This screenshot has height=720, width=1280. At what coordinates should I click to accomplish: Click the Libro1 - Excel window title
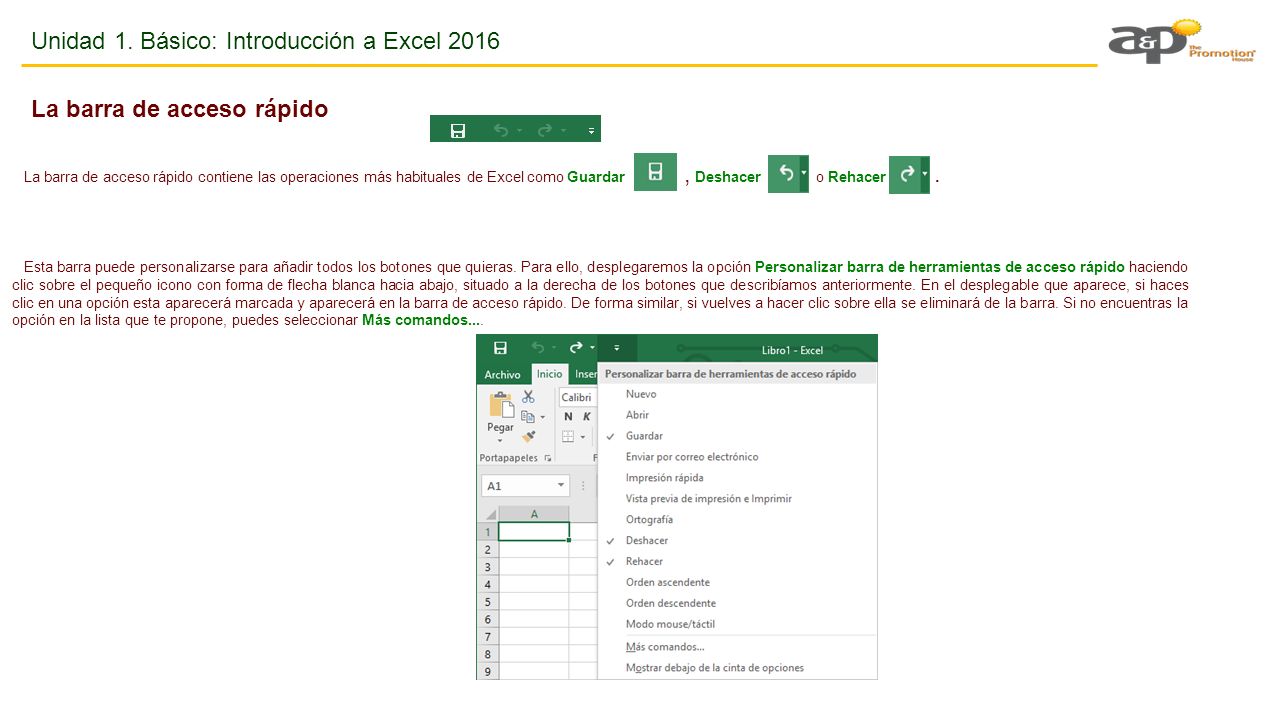pos(792,350)
